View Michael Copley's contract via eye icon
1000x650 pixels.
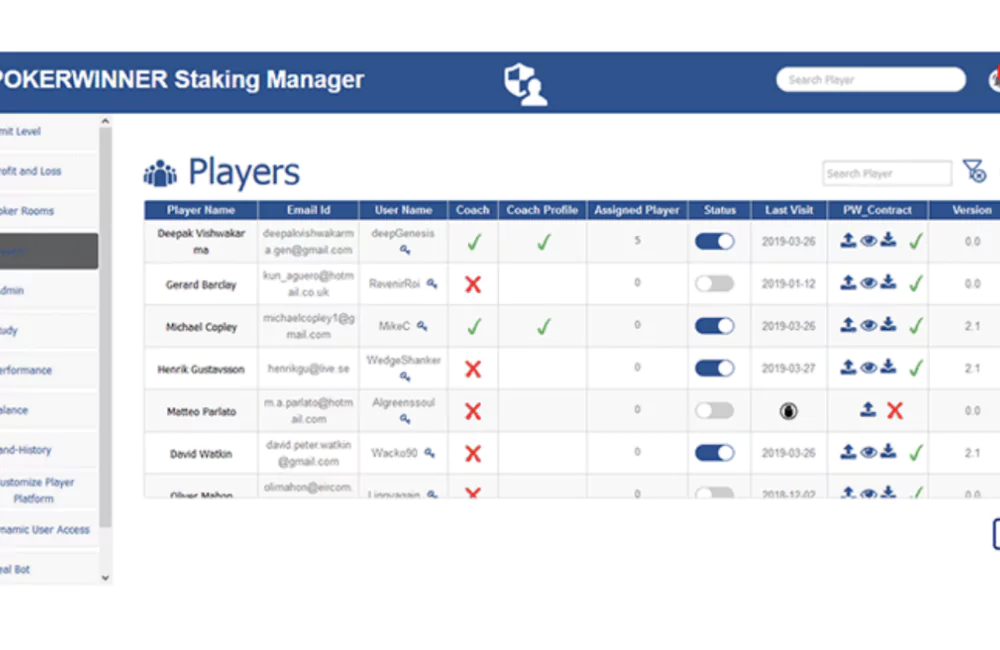(868, 326)
